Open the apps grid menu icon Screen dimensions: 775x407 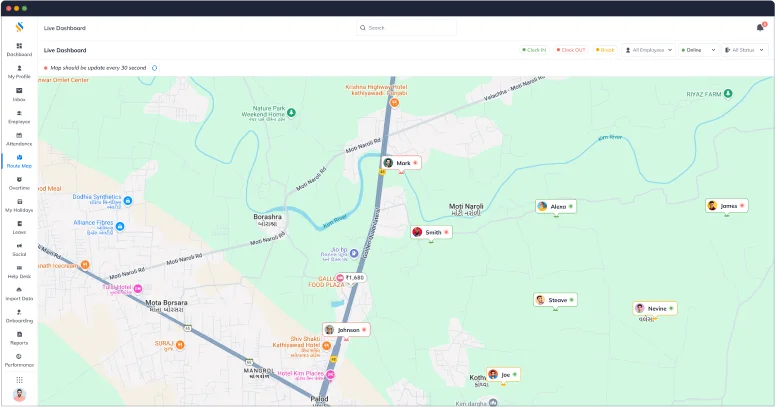click(x=19, y=380)
